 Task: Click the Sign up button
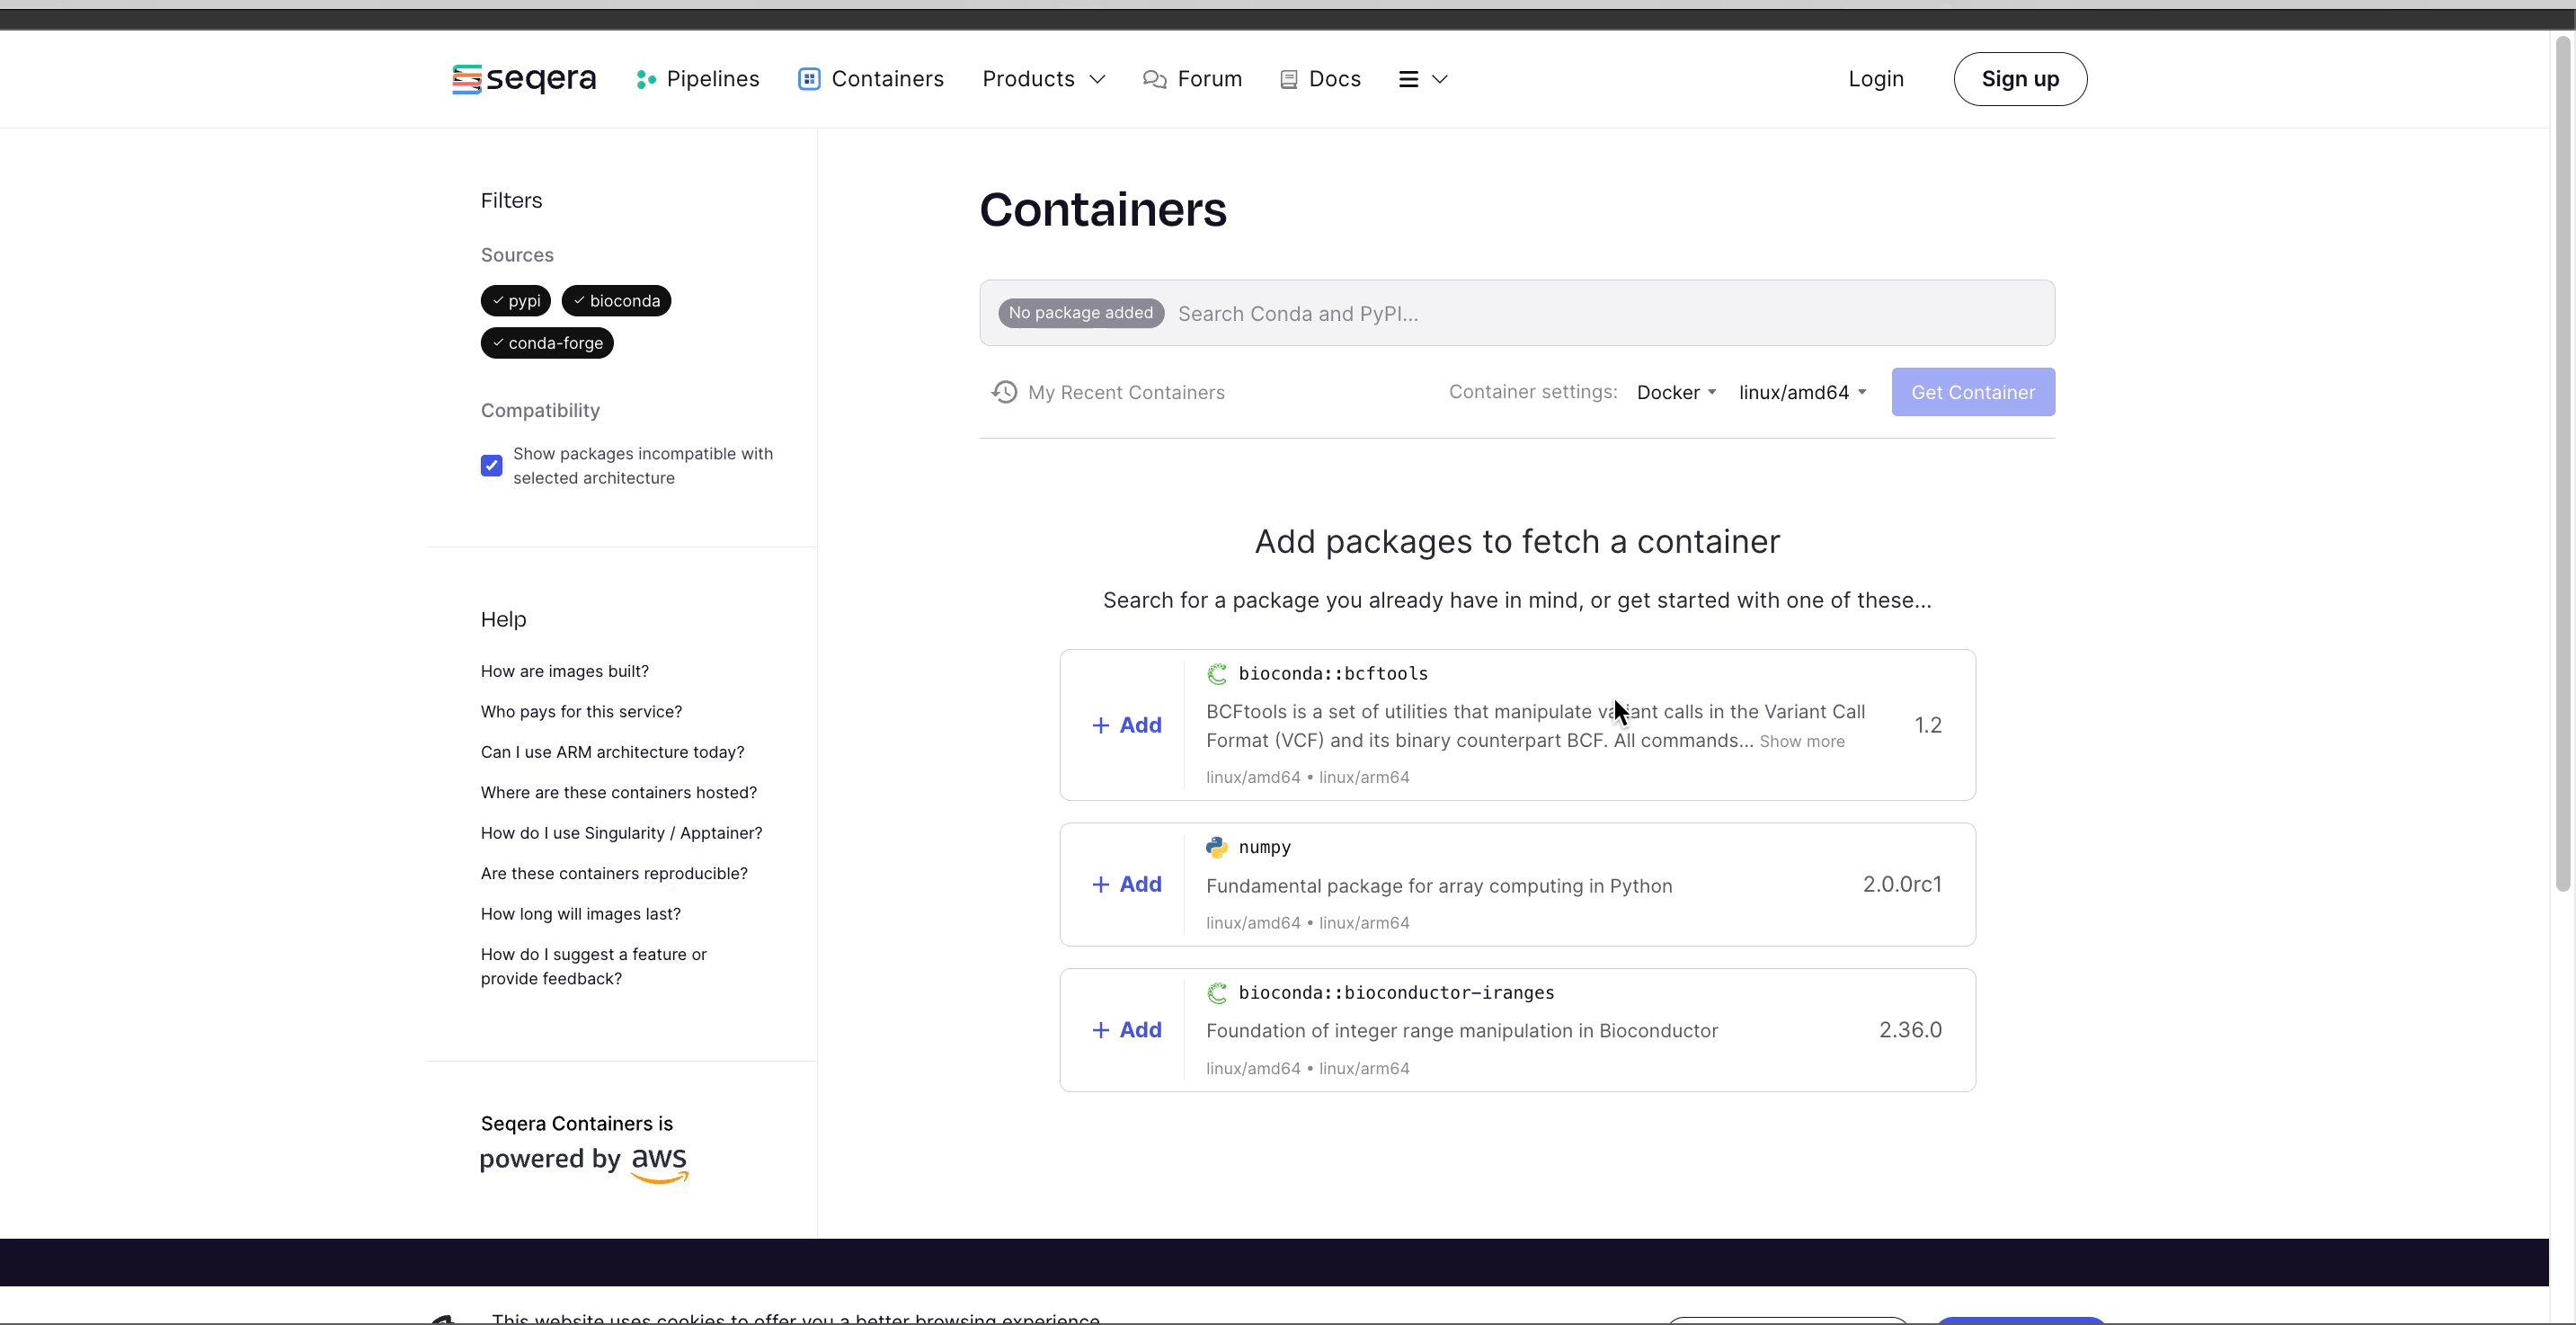(2021, 77)
